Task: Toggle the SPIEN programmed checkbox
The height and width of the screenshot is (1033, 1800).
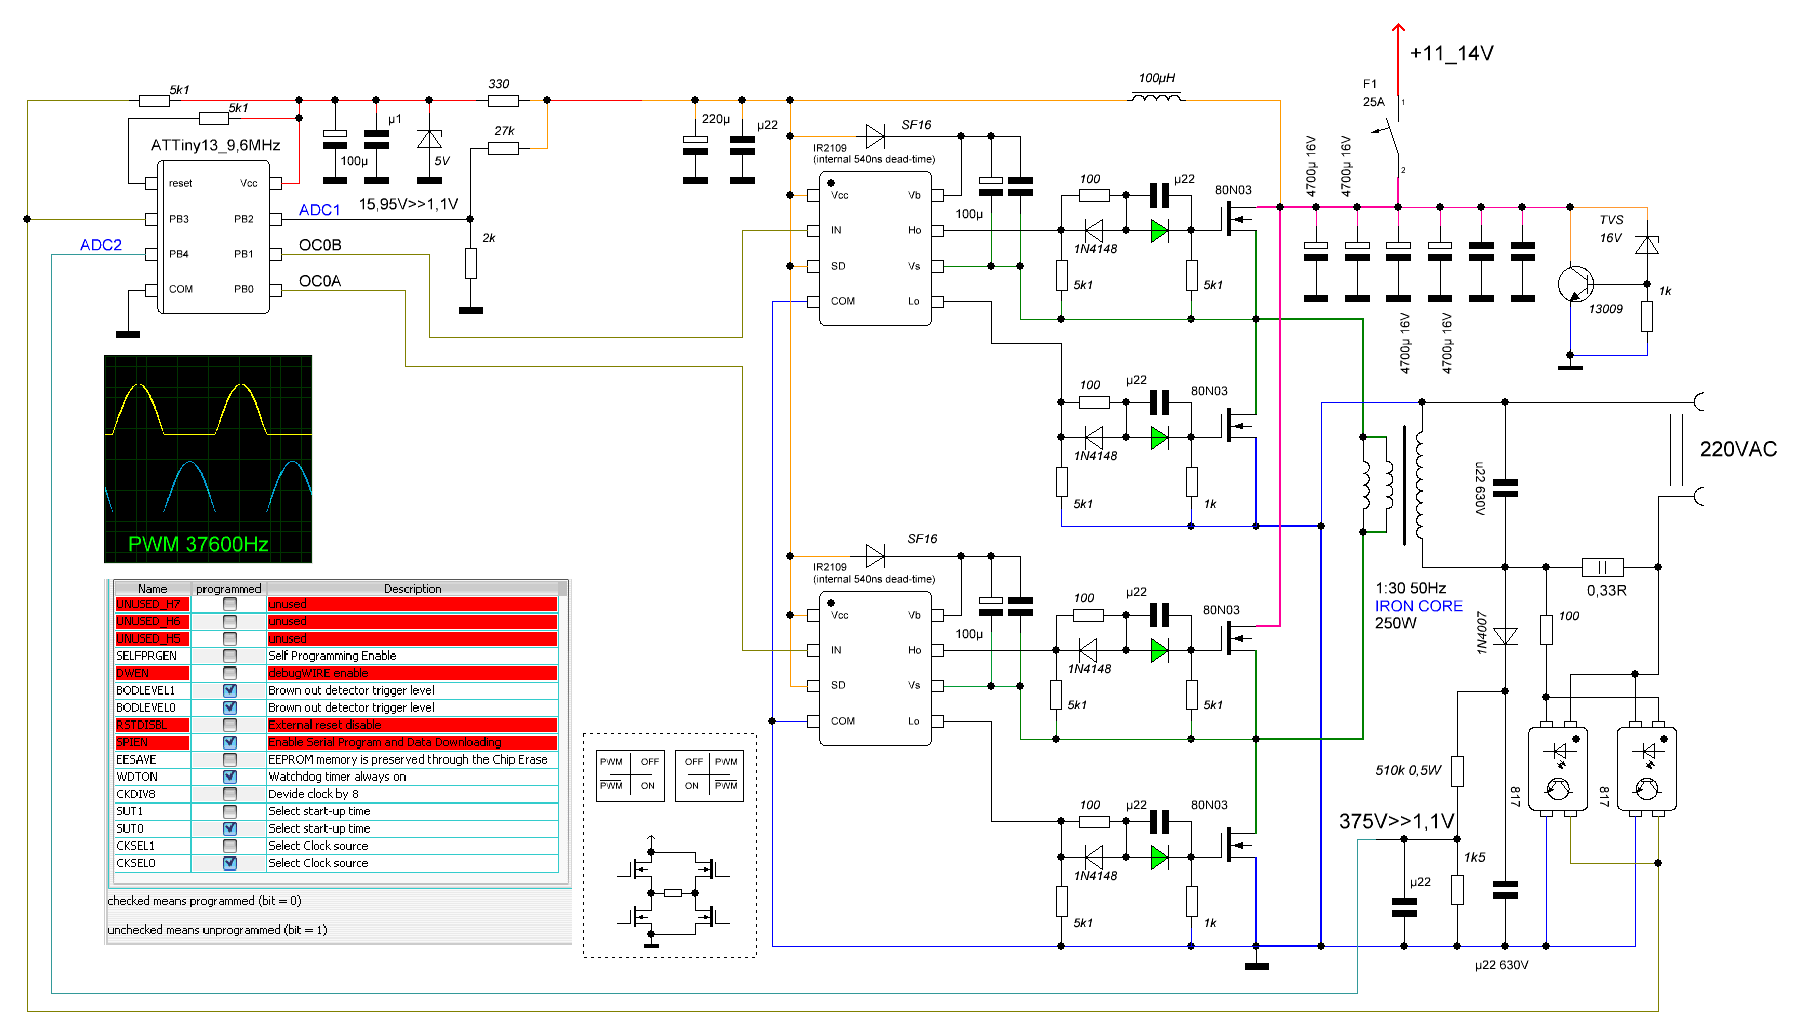Action: [230, 742]
